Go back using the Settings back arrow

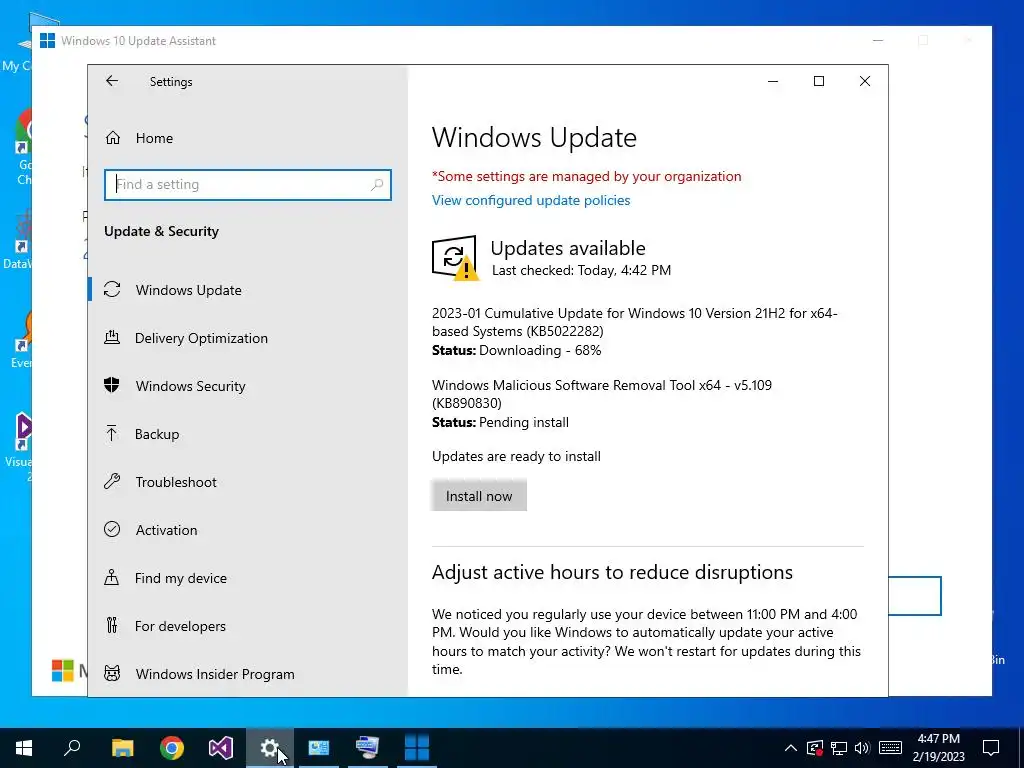pos(112,81)
